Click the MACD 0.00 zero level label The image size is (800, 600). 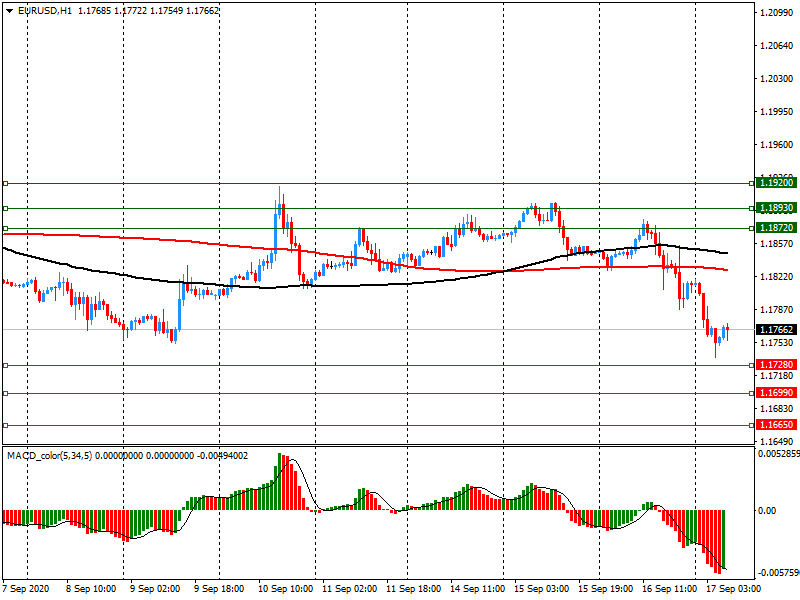[x=768, y=511]
